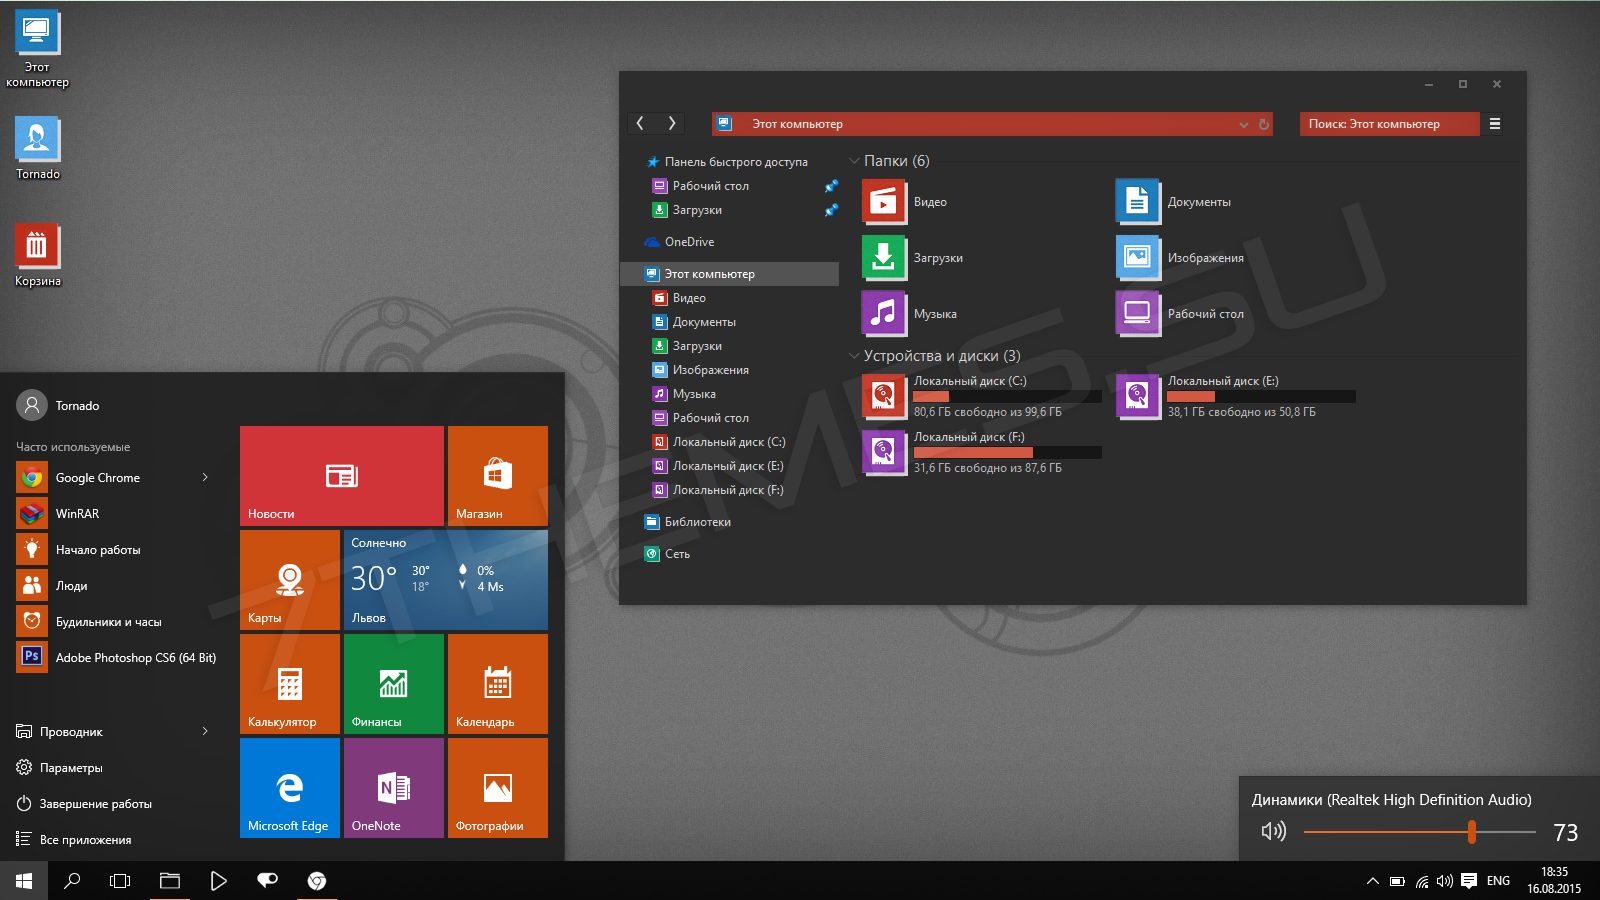Click the Корзина recycle bin desktop icon
The image size is (1600, 900).
click(x=37, y=255)
